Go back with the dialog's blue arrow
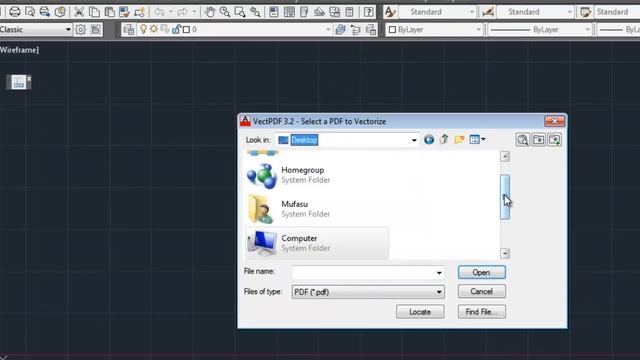 coord(429,140)
